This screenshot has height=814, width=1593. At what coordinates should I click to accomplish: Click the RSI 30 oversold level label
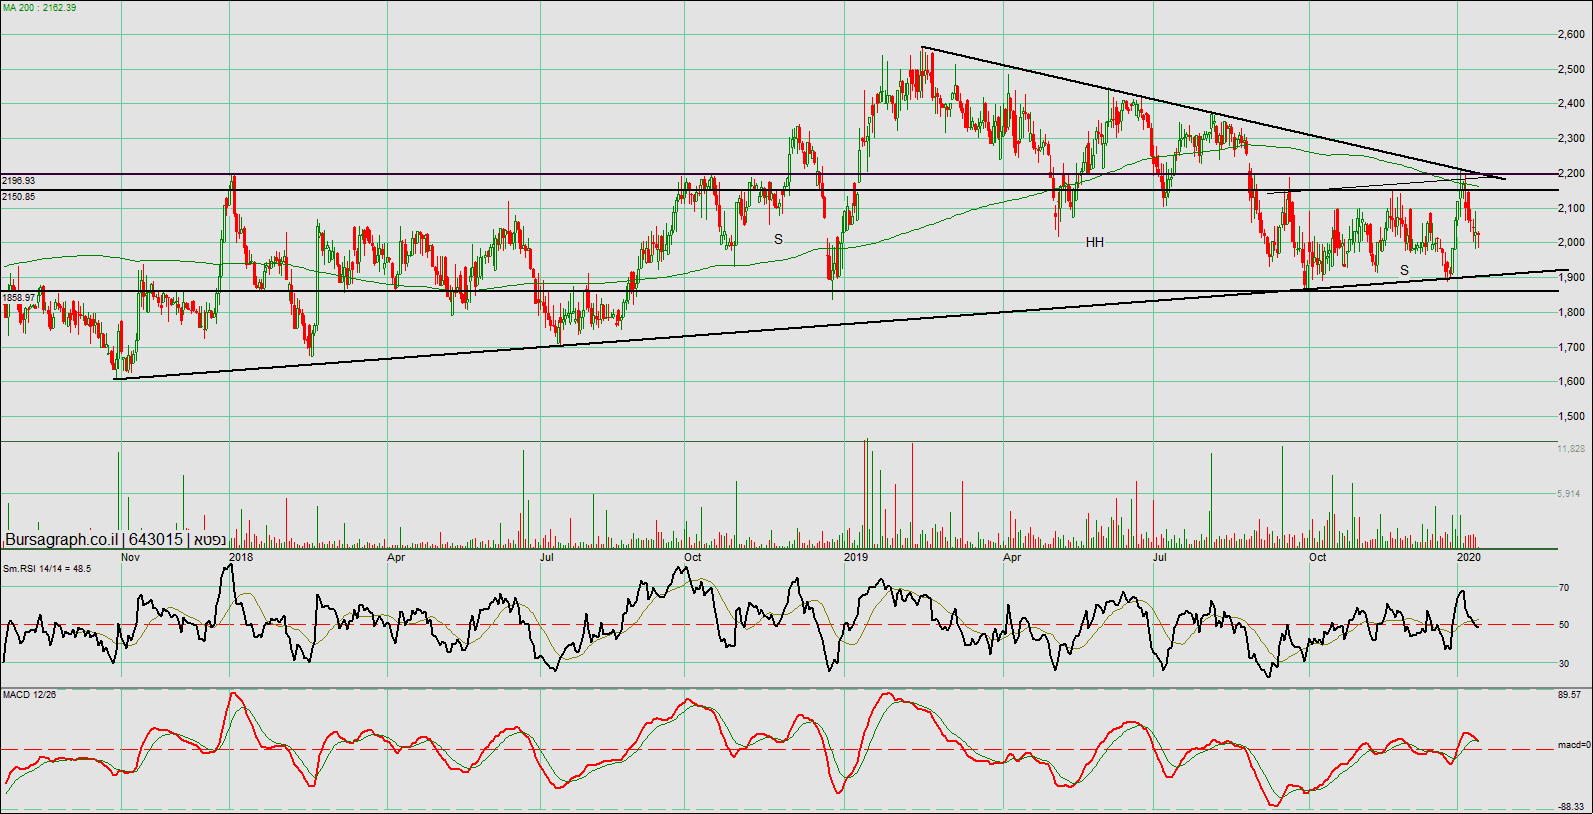1564,663
